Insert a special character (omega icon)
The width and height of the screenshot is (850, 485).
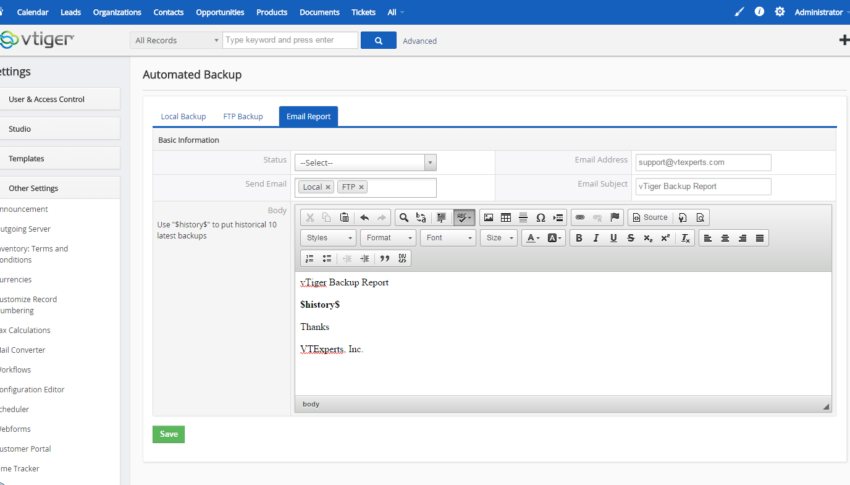[x=540, y=217]
